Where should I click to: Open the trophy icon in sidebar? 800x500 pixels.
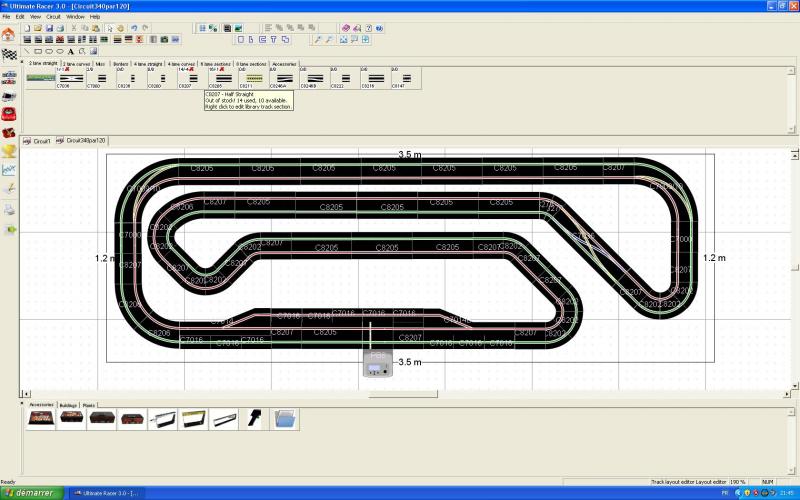coord(9,151)
